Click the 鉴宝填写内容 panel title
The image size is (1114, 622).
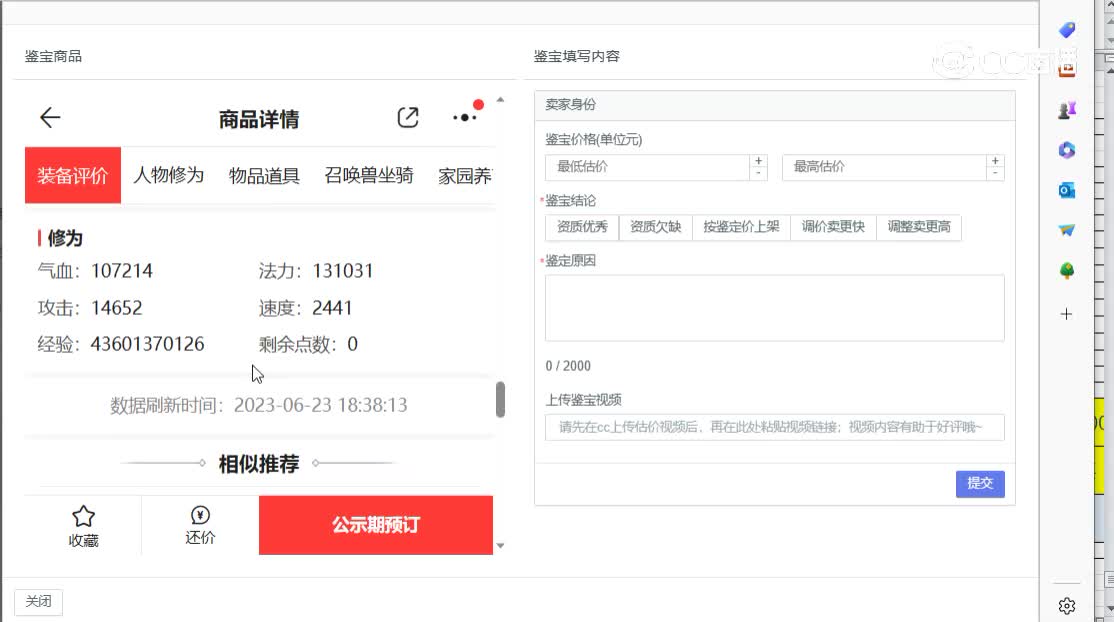(576, 56)
